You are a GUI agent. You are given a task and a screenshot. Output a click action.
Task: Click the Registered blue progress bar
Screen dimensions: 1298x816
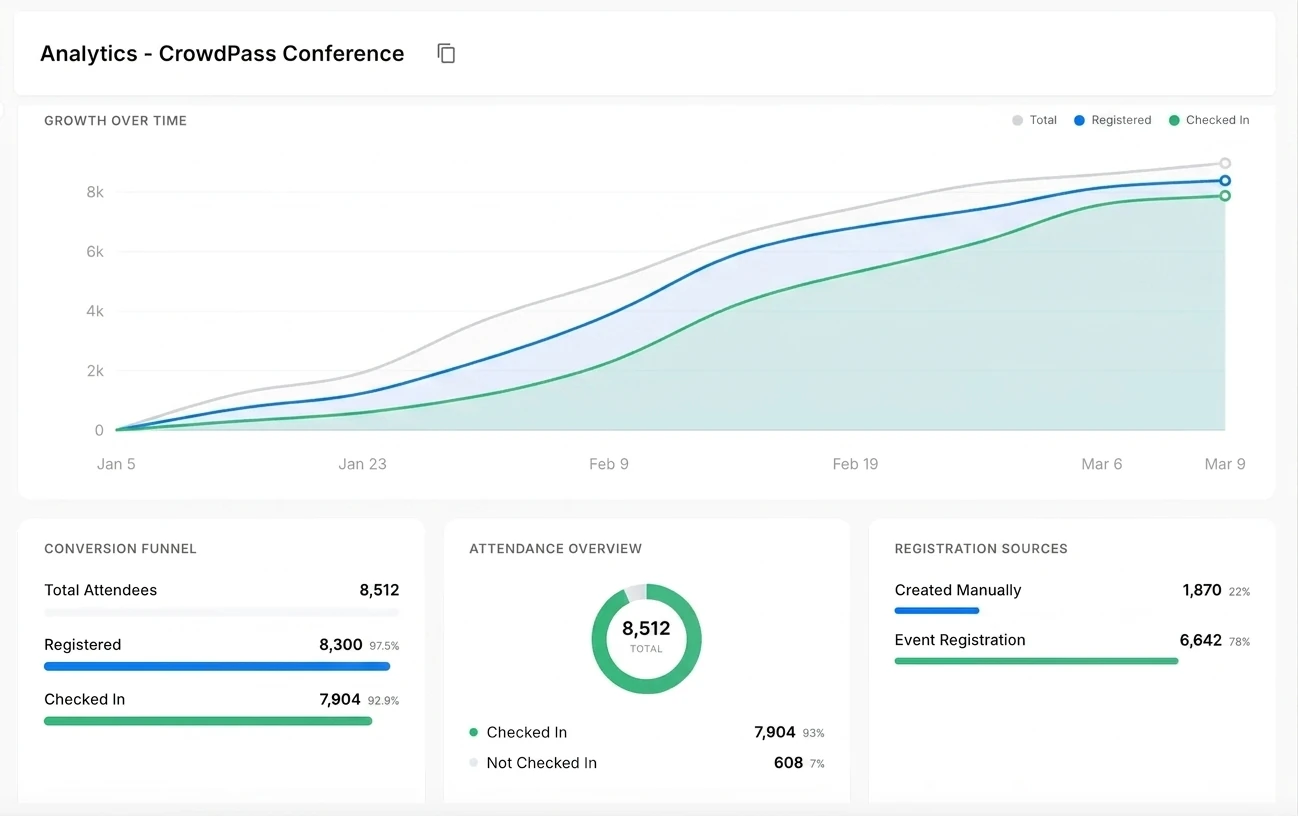click(217, 666)
